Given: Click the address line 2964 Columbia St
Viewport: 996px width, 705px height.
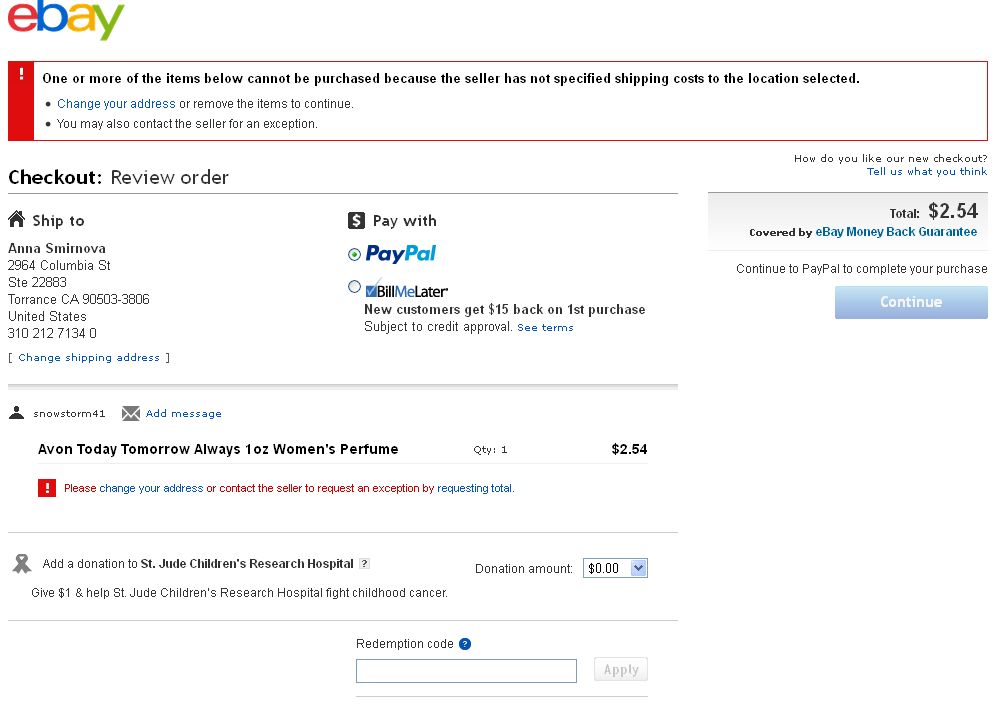Looking at the screenshot, I should tap(59, 265).
